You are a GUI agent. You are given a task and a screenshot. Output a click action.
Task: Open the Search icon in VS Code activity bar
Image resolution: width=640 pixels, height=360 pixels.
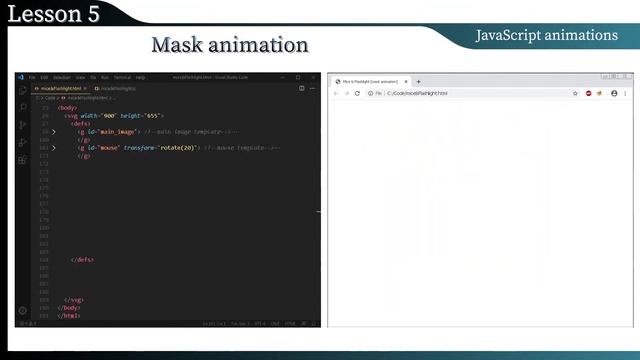pyautogui.click(x=23, y=107)
